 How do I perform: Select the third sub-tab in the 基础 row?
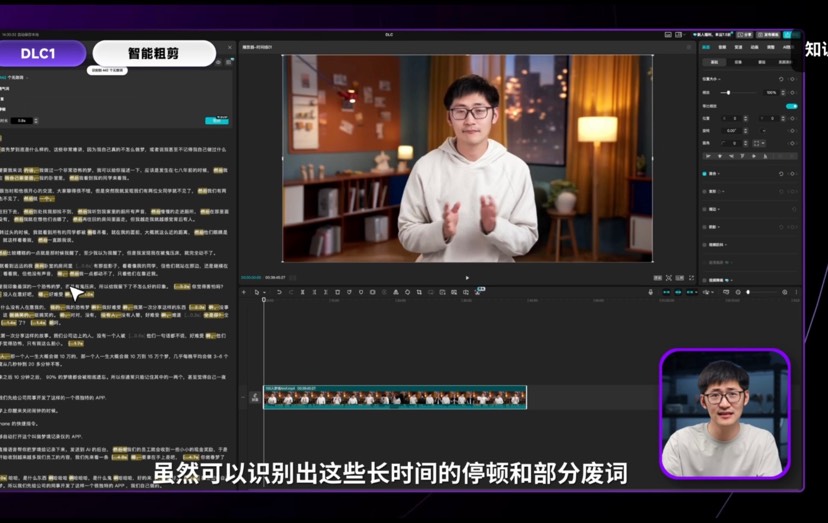pos(761,62)
